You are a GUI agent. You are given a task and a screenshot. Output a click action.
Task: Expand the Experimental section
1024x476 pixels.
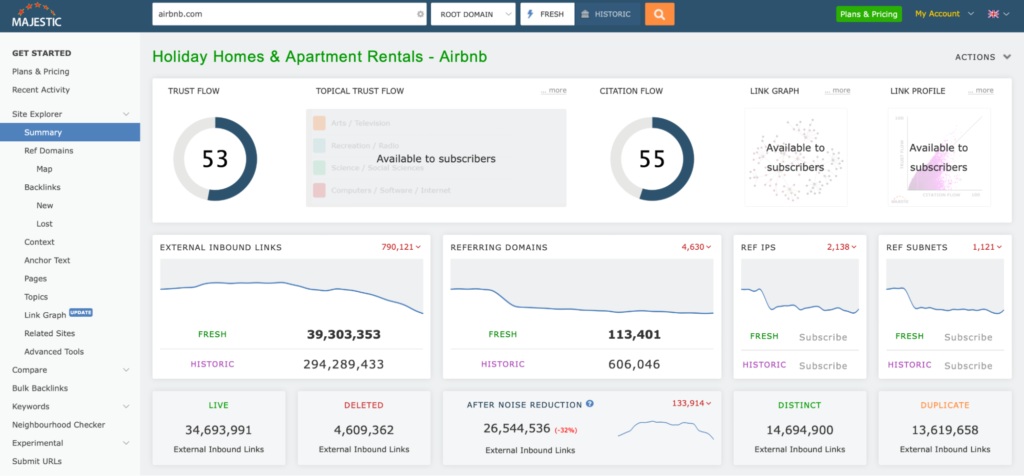(x=126, y=443)
